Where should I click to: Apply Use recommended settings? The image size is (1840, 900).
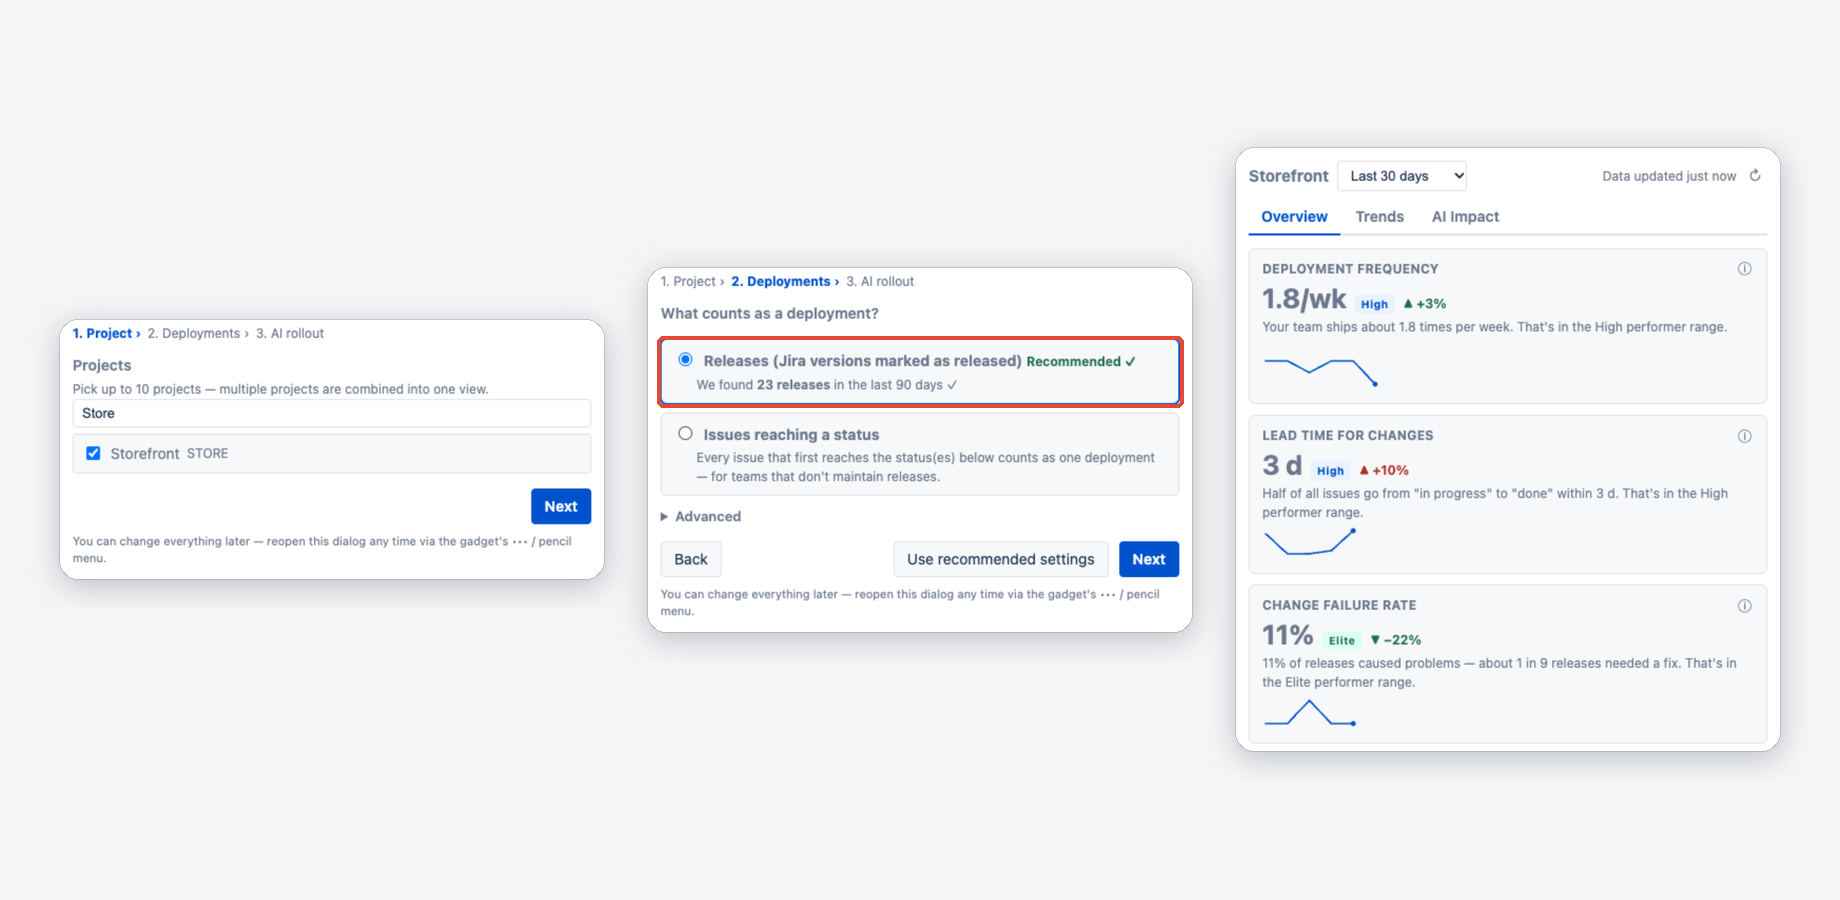[x=1001, y=559]
